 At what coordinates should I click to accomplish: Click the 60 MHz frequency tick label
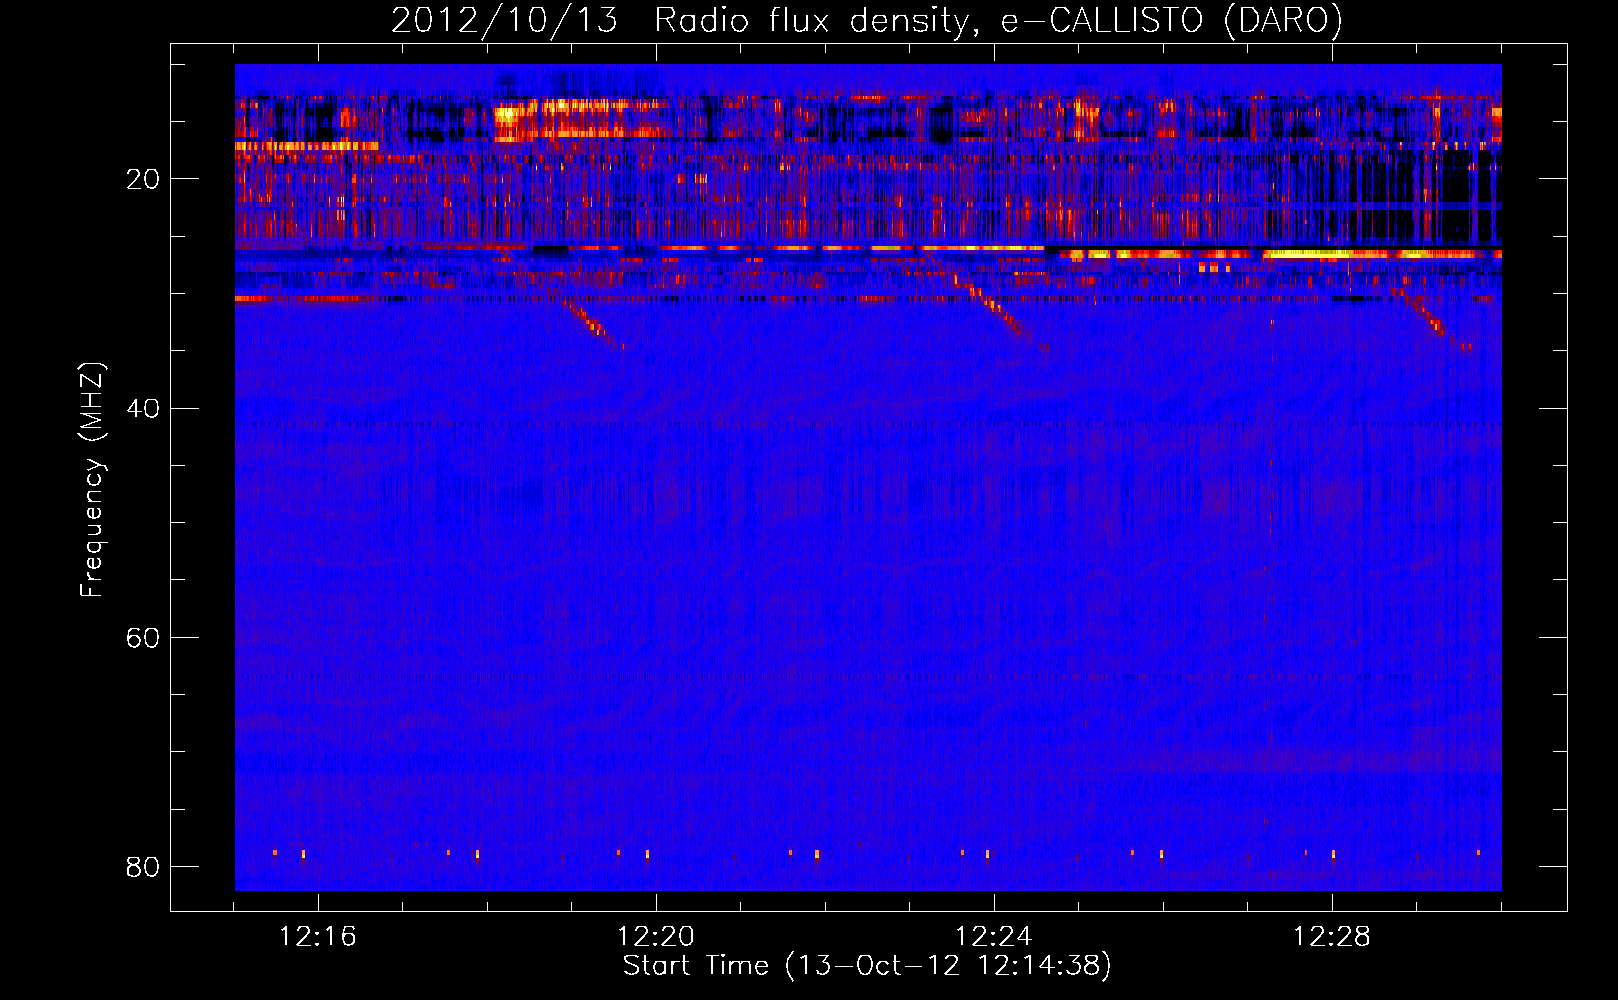pyautogui.click(x=143, y=638)
